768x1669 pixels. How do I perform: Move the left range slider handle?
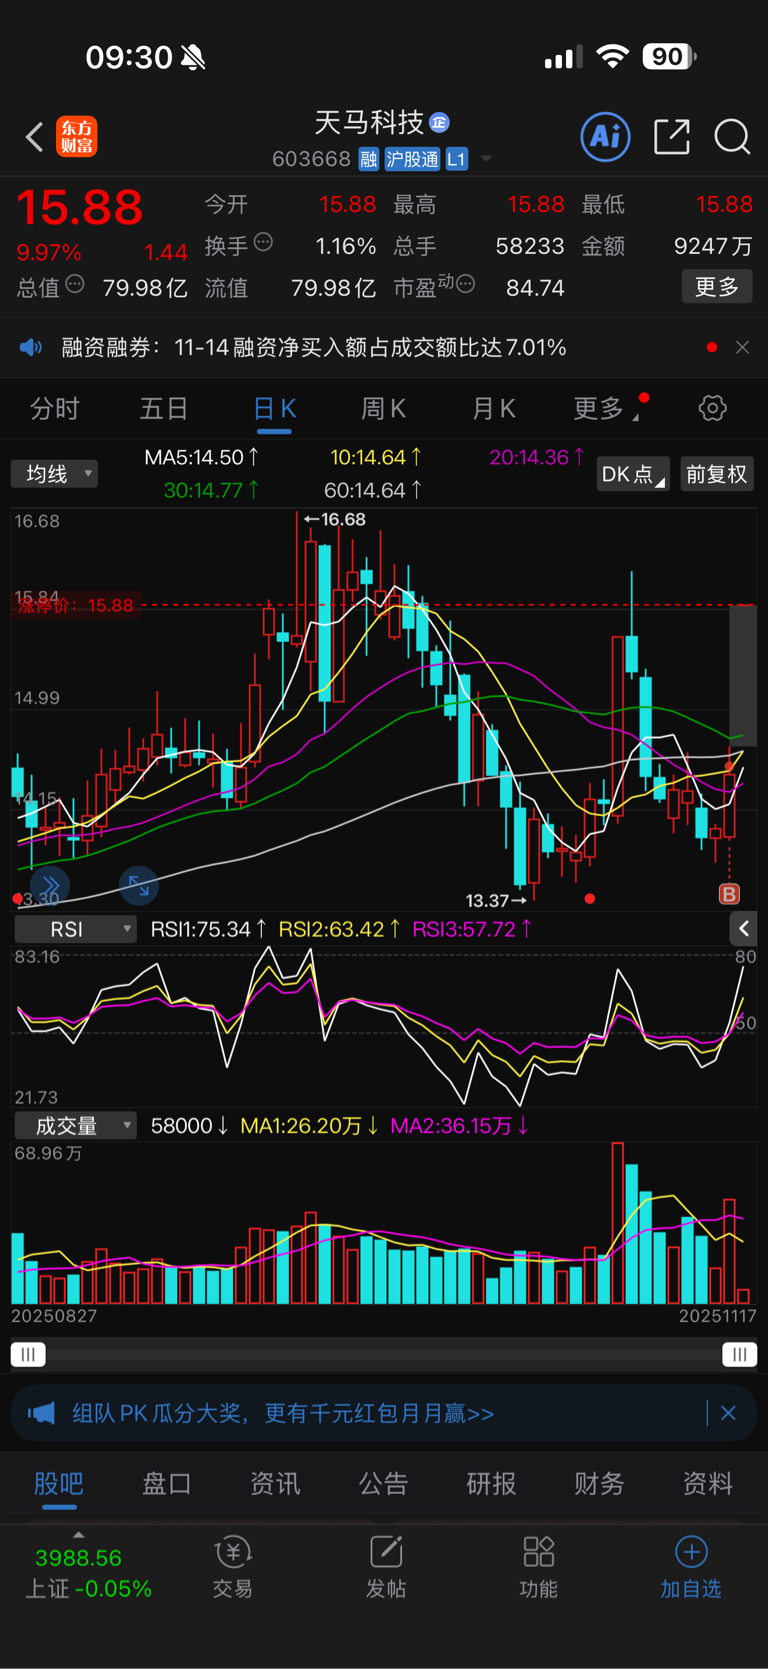coord(28,1354)
